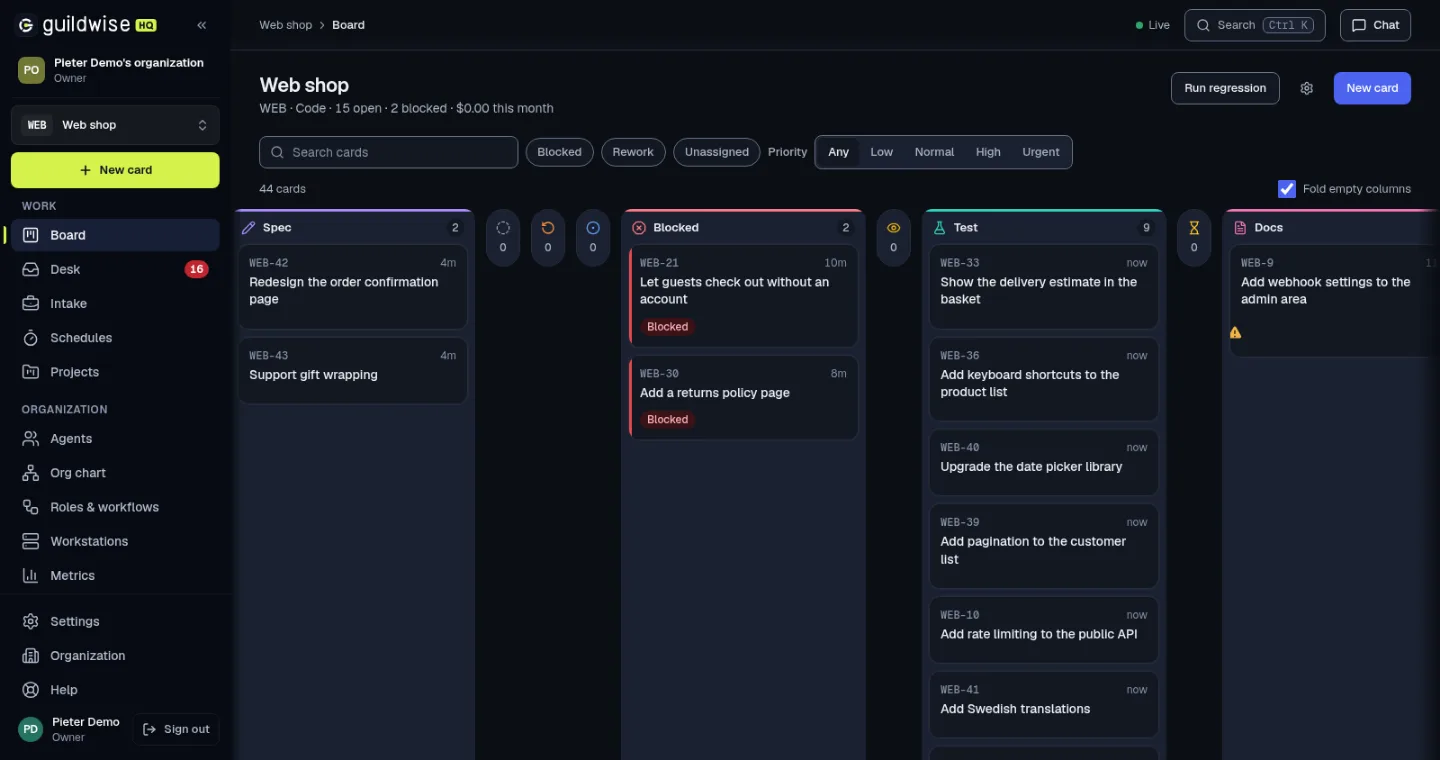Expand the folded hourglass column
This screenshot has width=1440, height=760.
tap(1194, 237)
